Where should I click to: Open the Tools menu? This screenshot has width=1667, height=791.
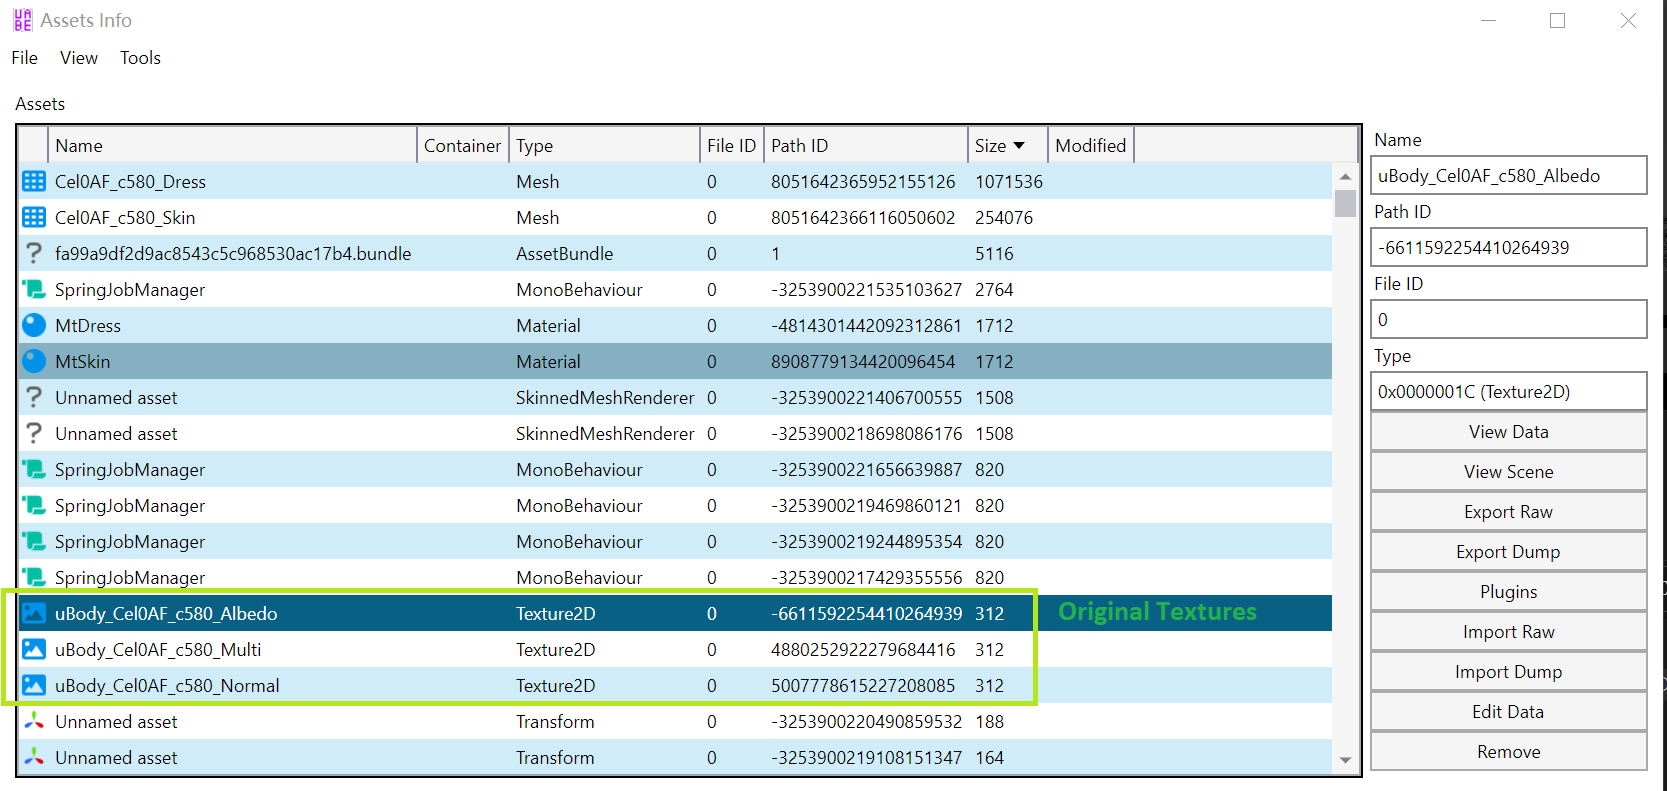(x=140, y=58)
